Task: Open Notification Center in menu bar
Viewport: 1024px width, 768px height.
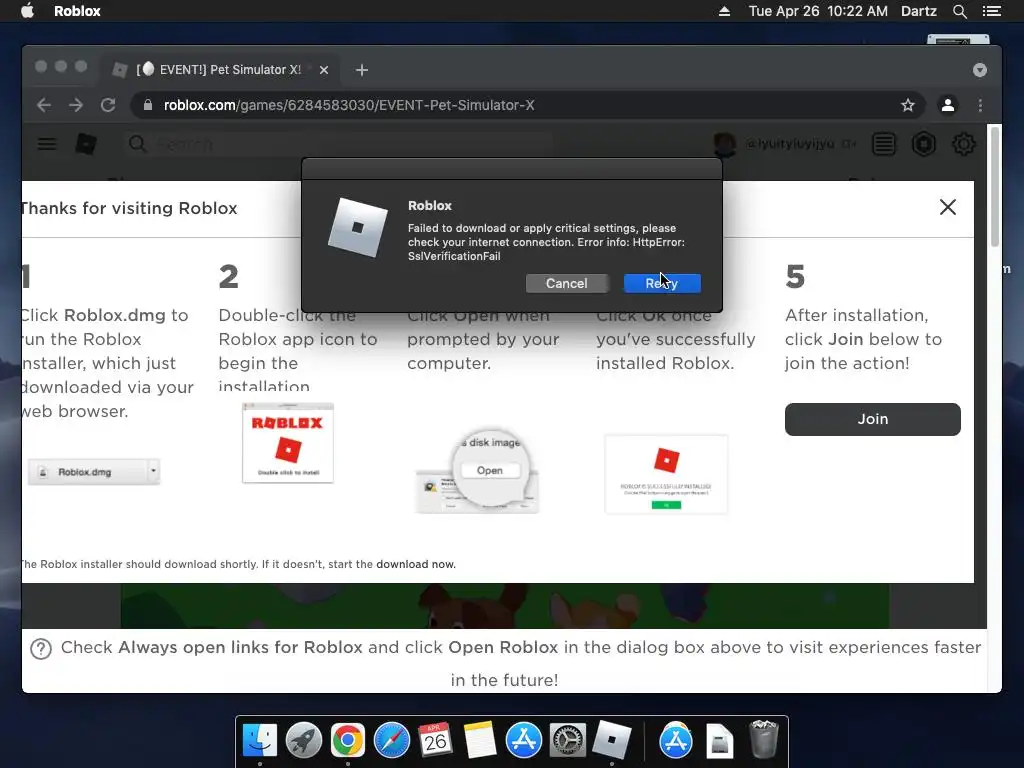Action: [x=991, y=11]
